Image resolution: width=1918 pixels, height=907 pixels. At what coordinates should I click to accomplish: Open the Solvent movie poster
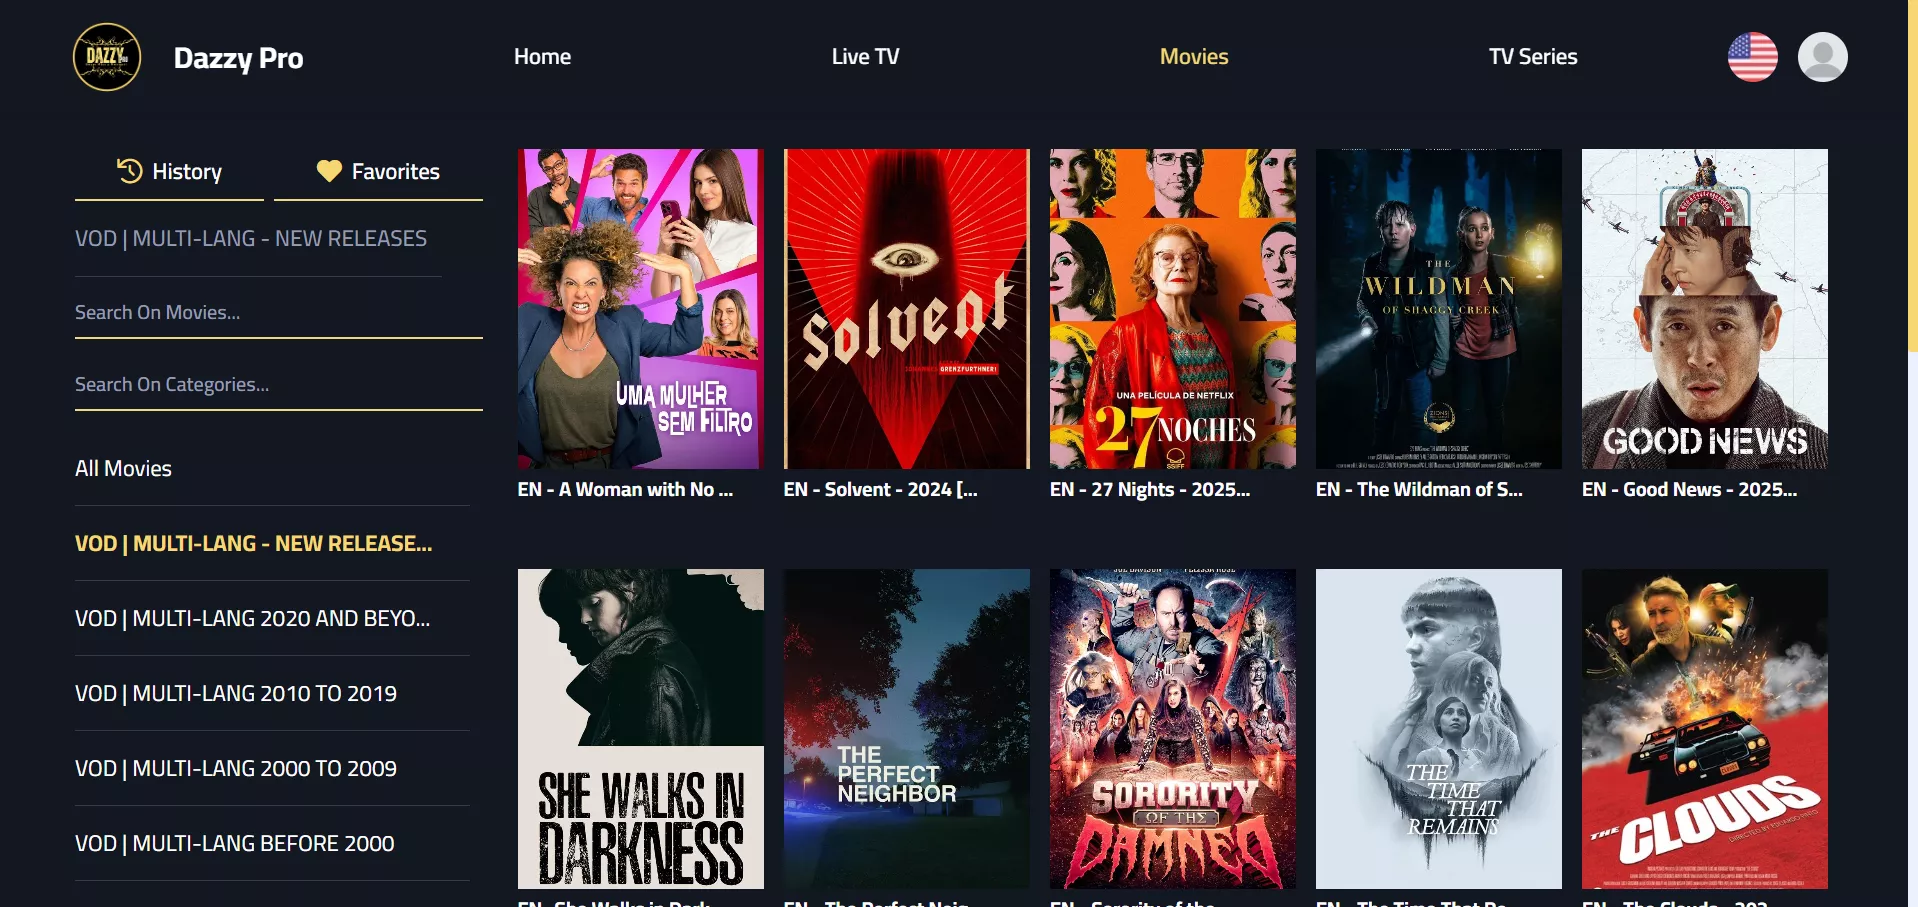tap(907, 309)
